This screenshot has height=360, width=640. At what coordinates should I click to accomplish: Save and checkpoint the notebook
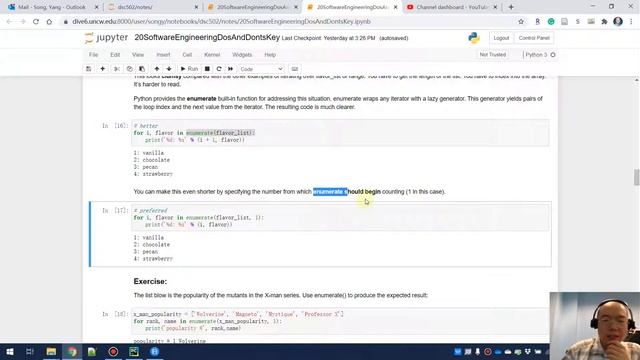point(89,69)
